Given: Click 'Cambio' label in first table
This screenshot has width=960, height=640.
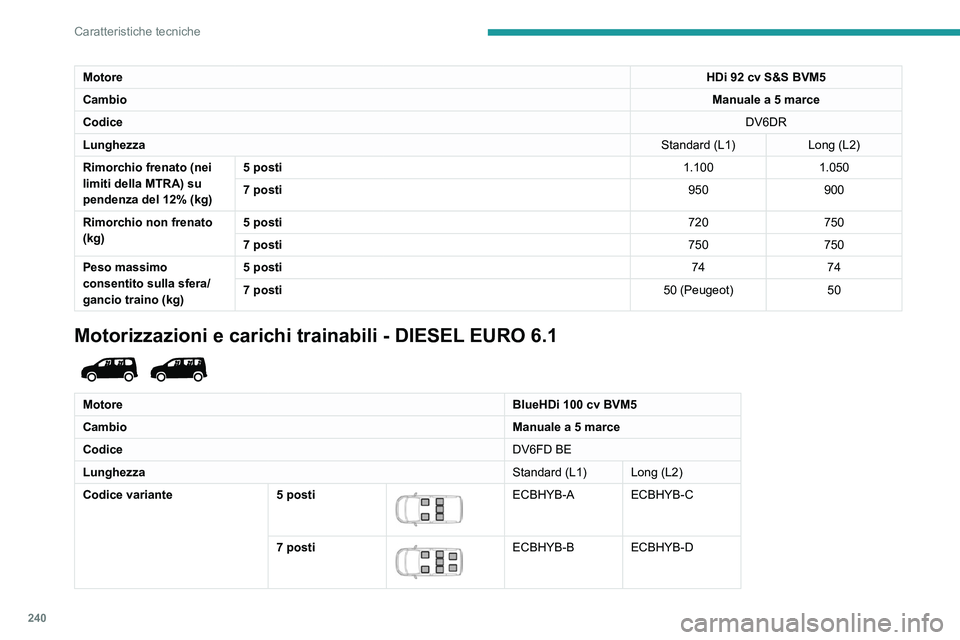Looking at the screenshot, I should (x=105, y=100).
